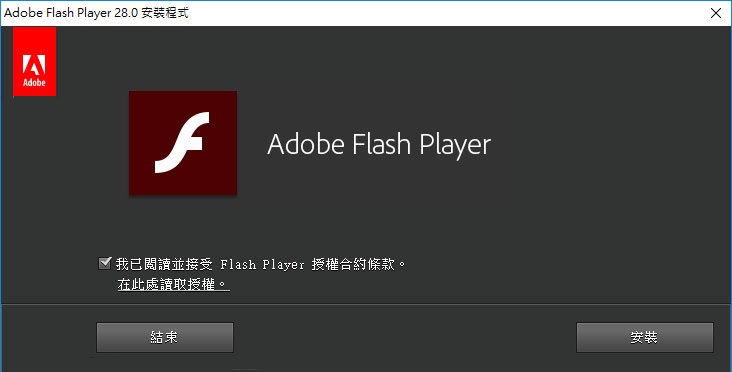The width and height of the screenshot is (732, 372).
Task: Click the red Adobe logo badge
Action: (35, 61)
